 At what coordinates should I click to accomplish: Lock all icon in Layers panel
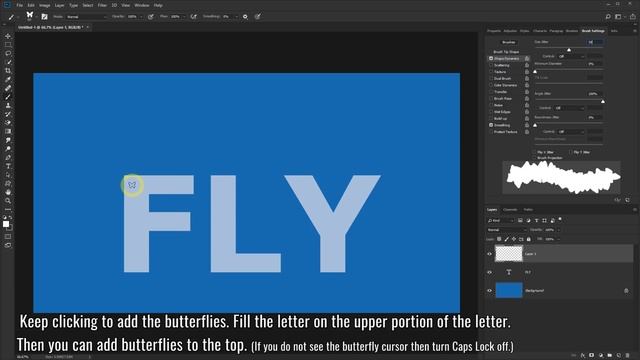click(529, 239)
